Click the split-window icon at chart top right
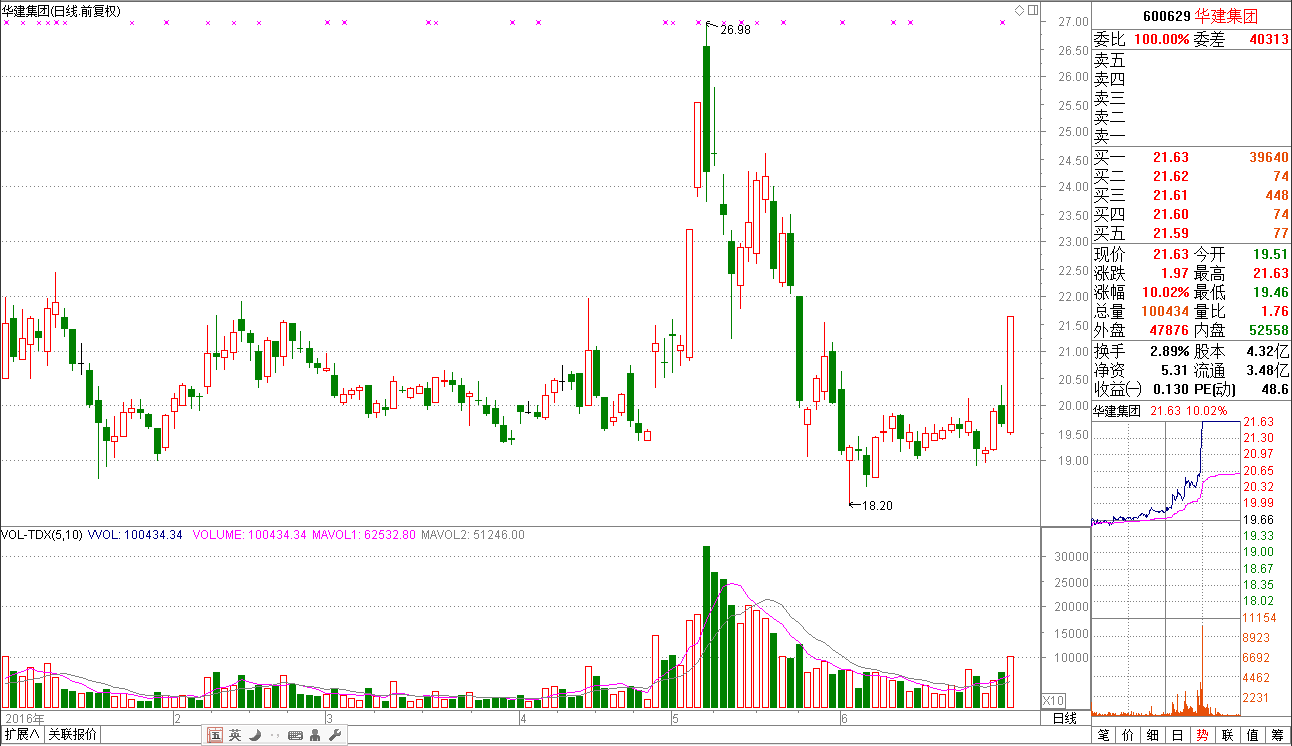The image size is (1292, 746). (x=1032, y=10)
